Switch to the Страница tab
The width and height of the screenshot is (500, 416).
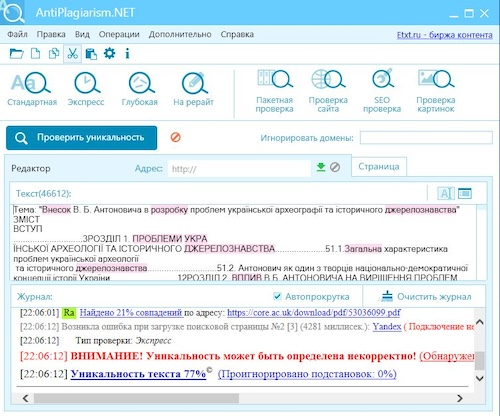click(x=379, y=166)
